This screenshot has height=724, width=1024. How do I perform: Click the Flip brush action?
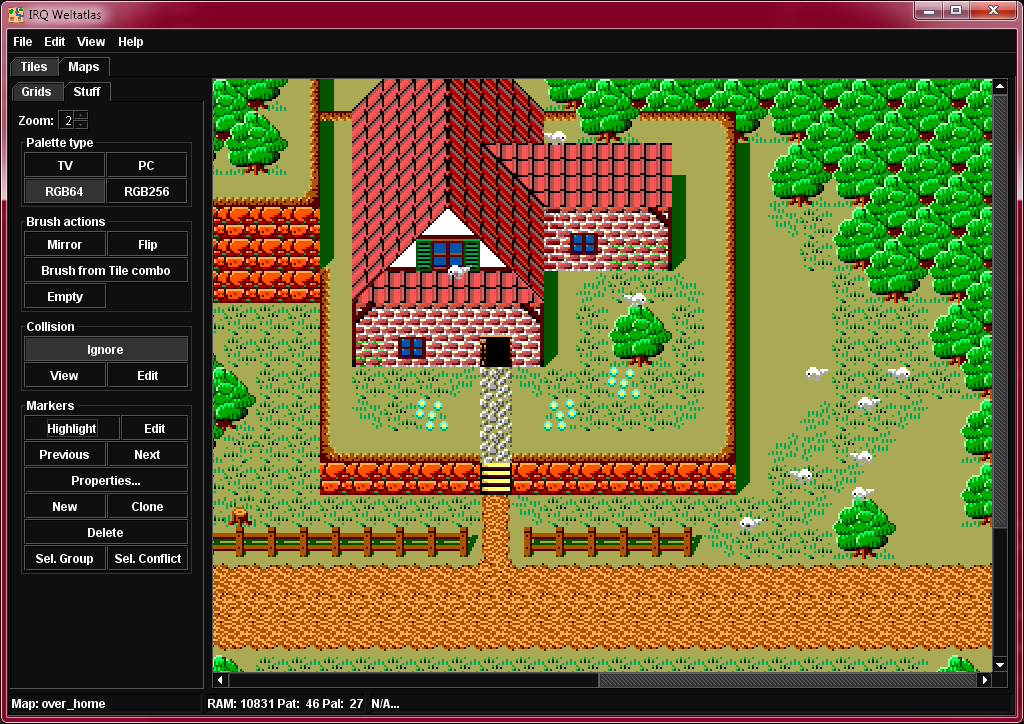tap(147, 244)
